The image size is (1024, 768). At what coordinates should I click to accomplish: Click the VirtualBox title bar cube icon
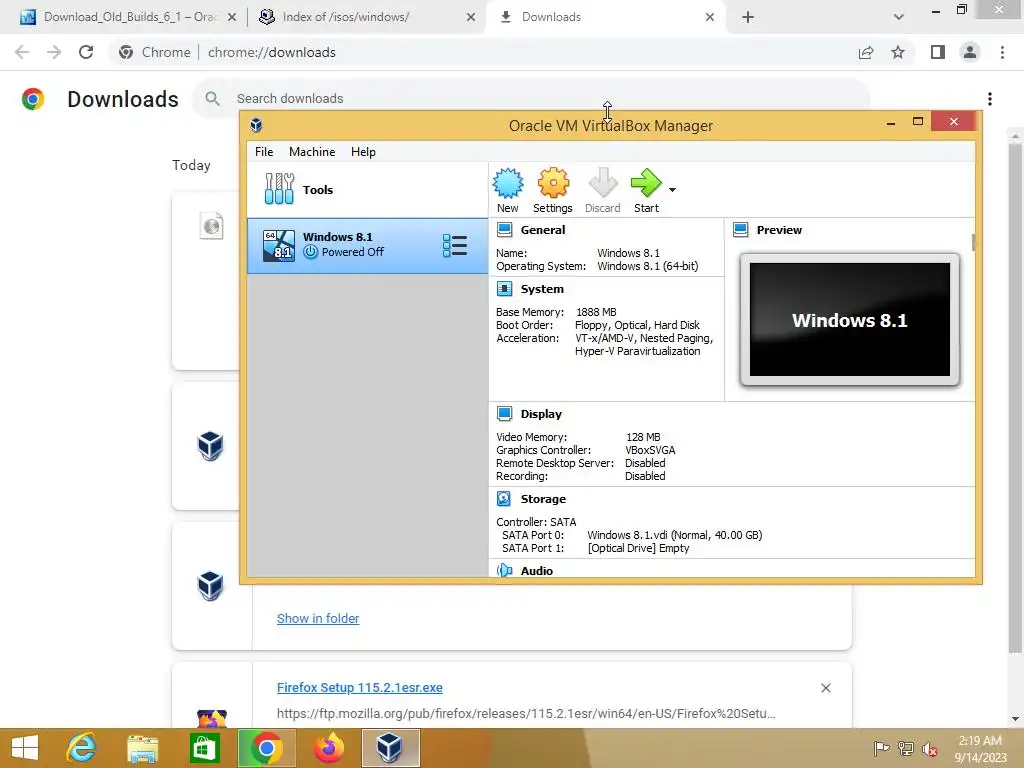(256, 125)
